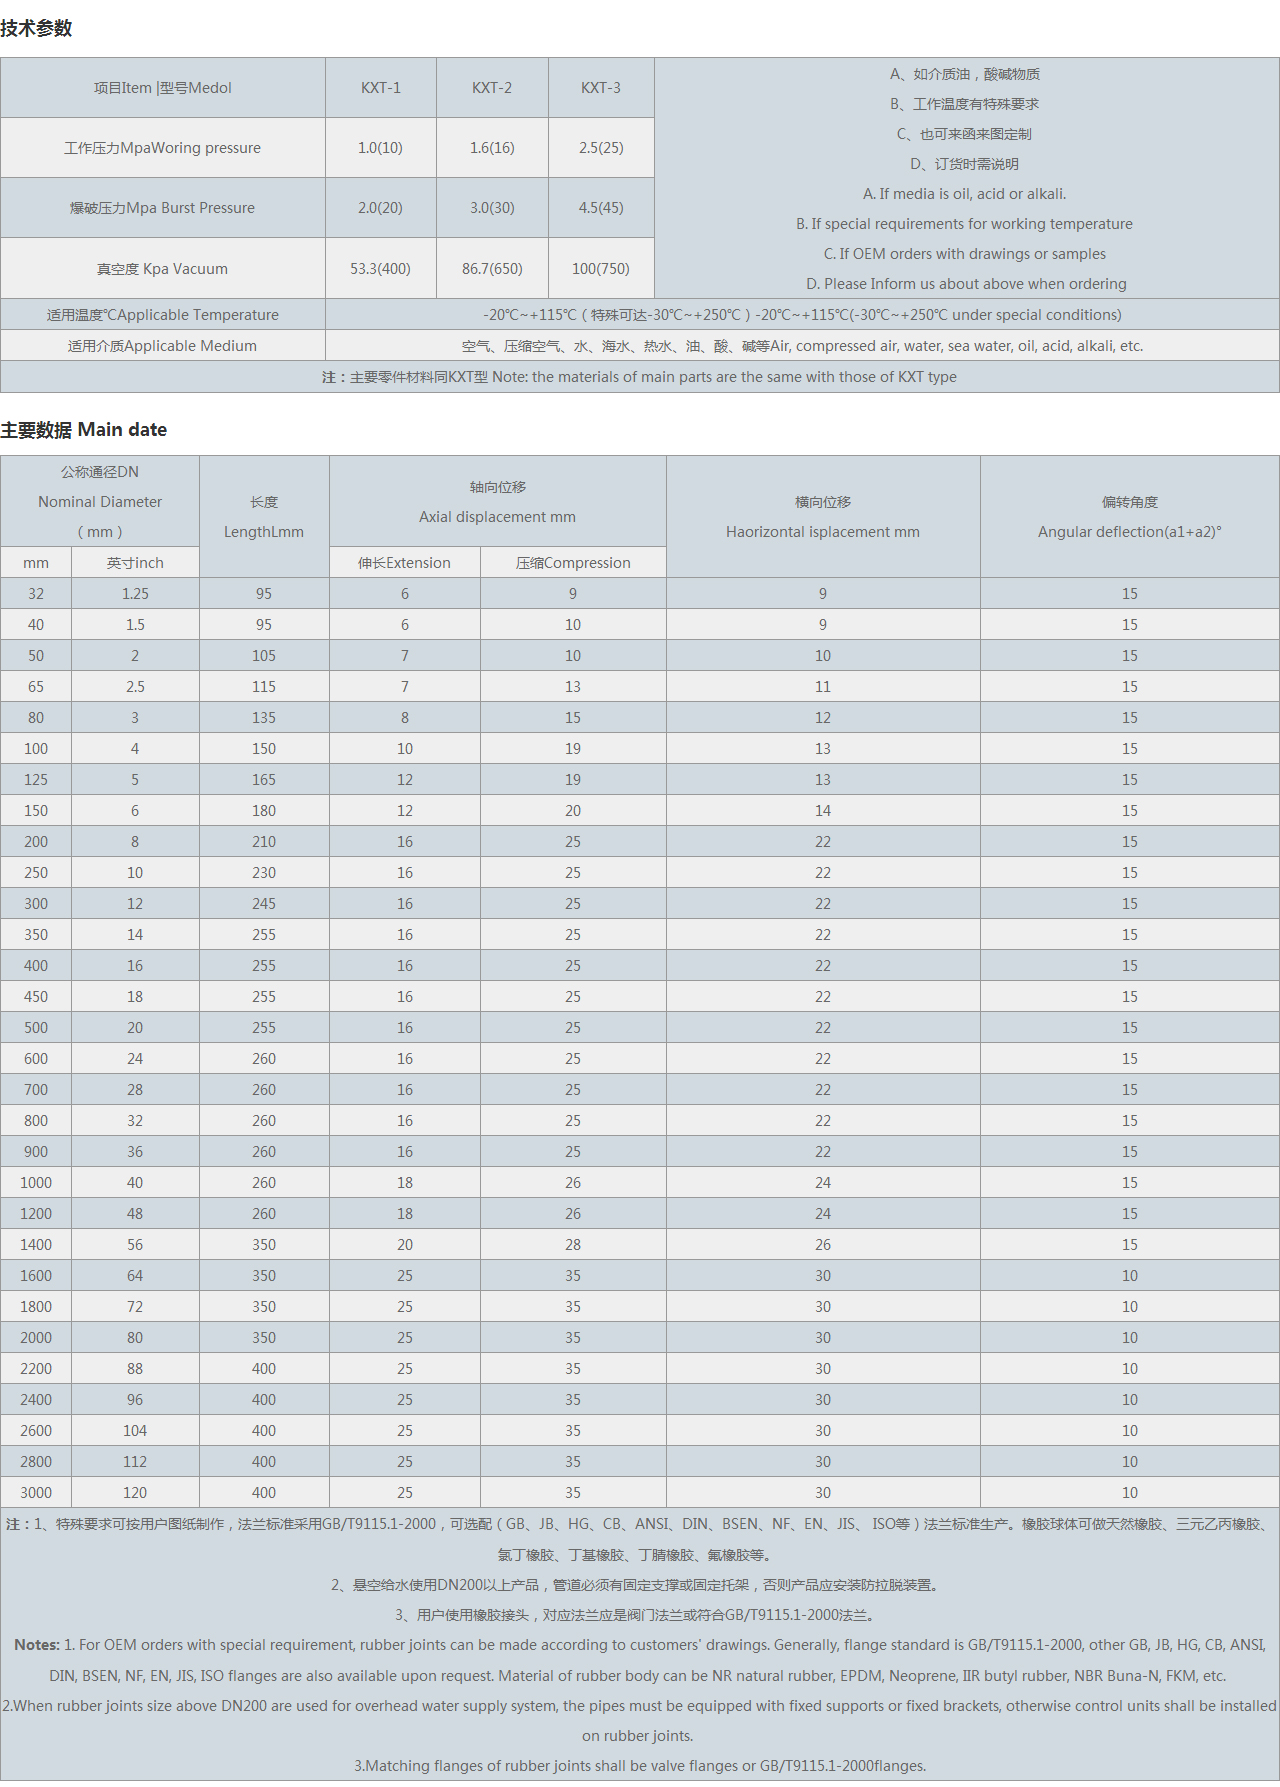1280x1787 pixels.
Task: Select the Applicable Temperature row label
Action: point(162,315)
